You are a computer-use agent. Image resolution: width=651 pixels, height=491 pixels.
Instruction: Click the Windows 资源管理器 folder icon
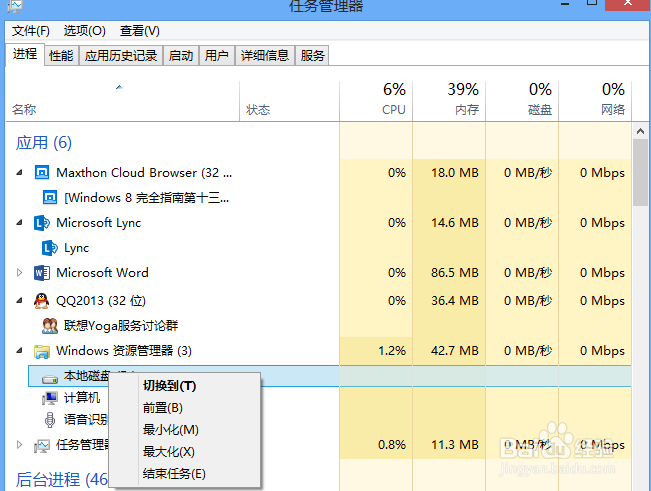(42, 352)
